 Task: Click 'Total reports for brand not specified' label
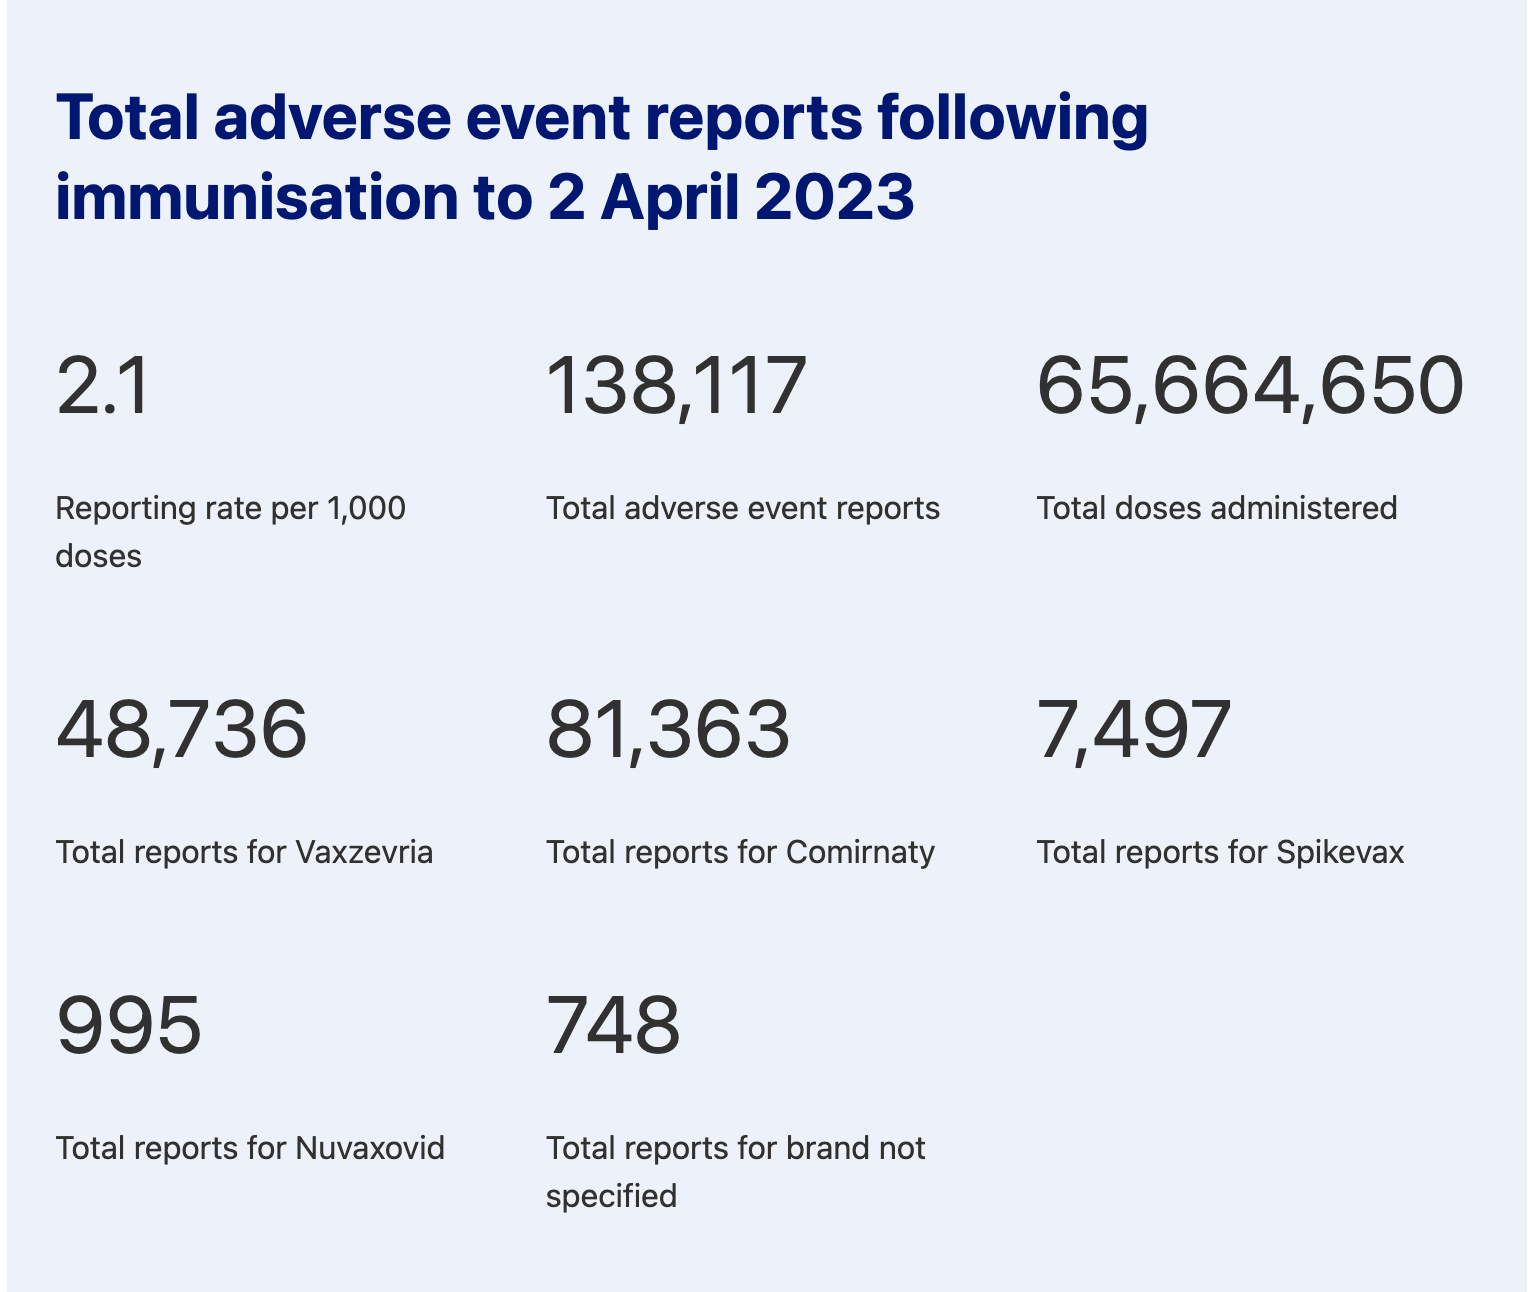click(x=735, y=1171)
